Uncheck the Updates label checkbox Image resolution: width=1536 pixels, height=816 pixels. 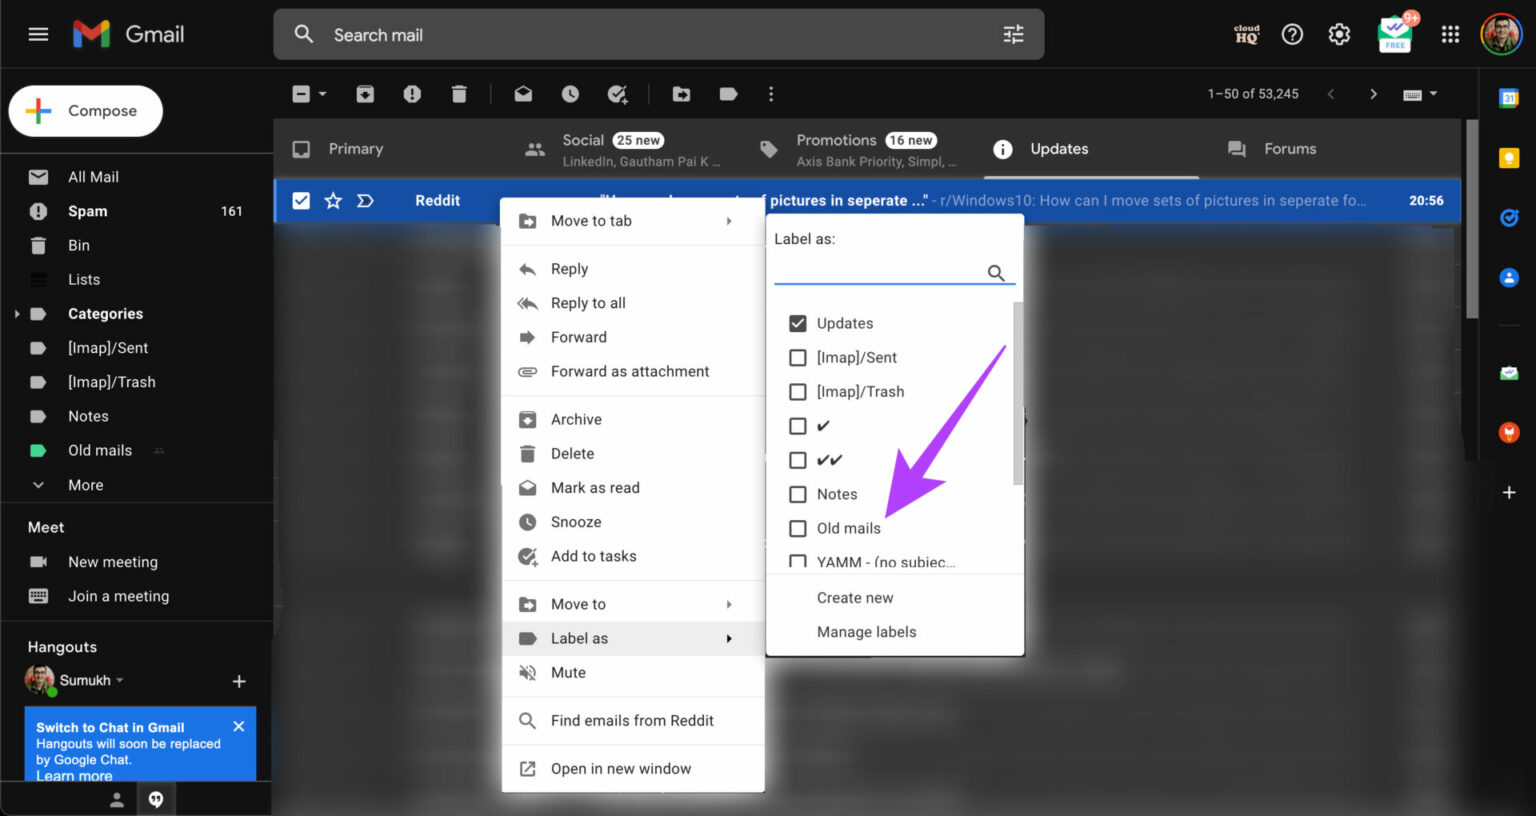click(x=797, y=323)
